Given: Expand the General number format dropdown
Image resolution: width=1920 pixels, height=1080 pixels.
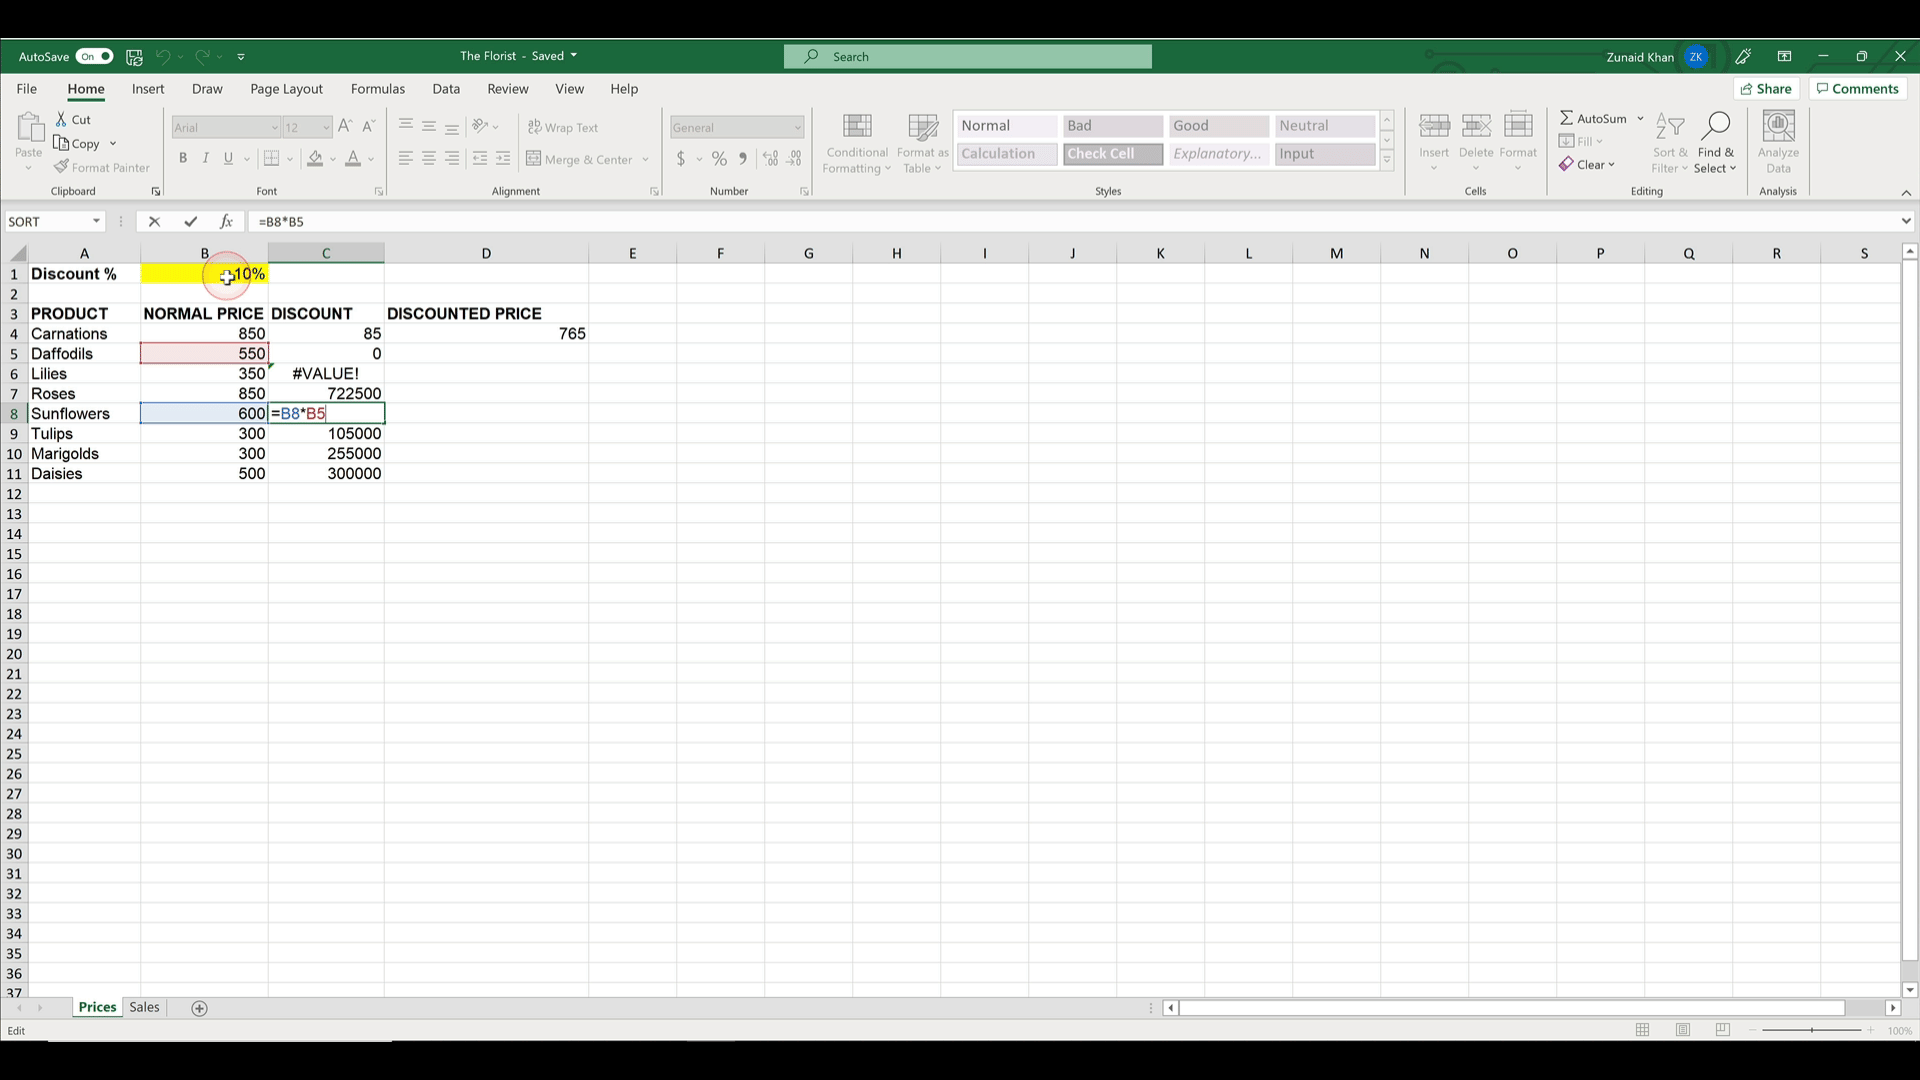Looking at the screenshot, I should coord(797,127).
